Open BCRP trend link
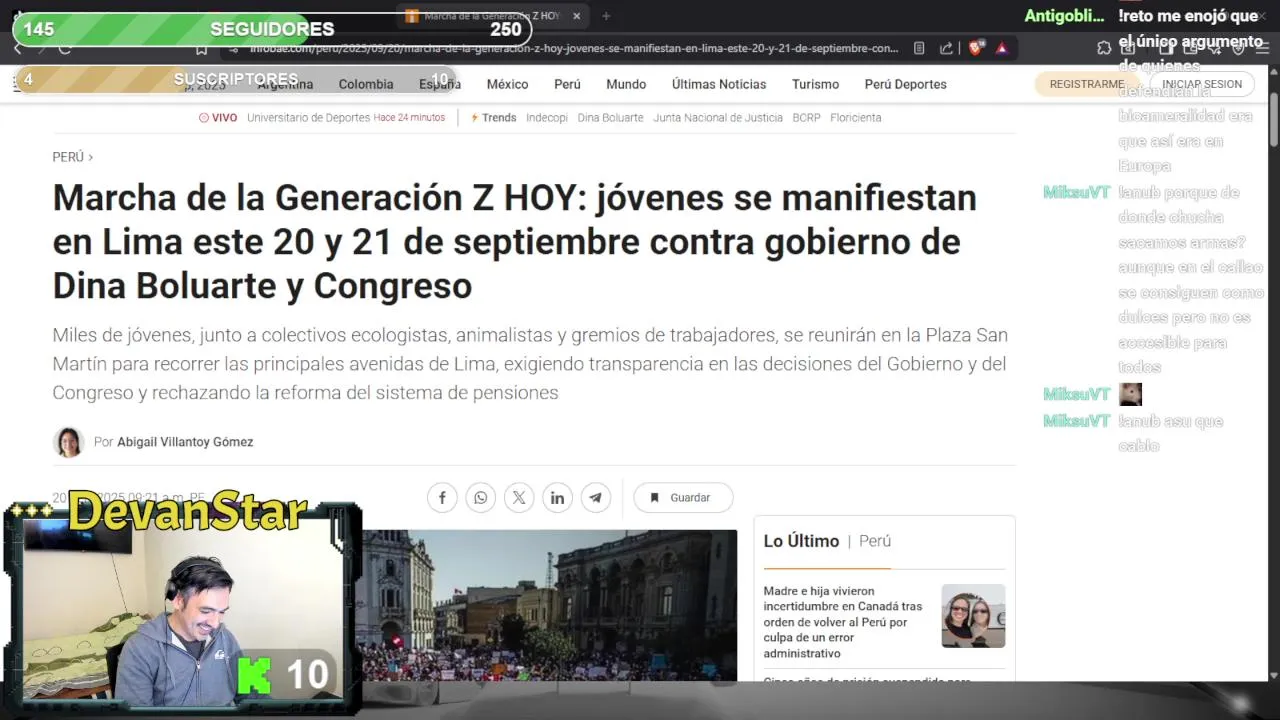This screenshot has height=720, width=1280. coord(806,117)
